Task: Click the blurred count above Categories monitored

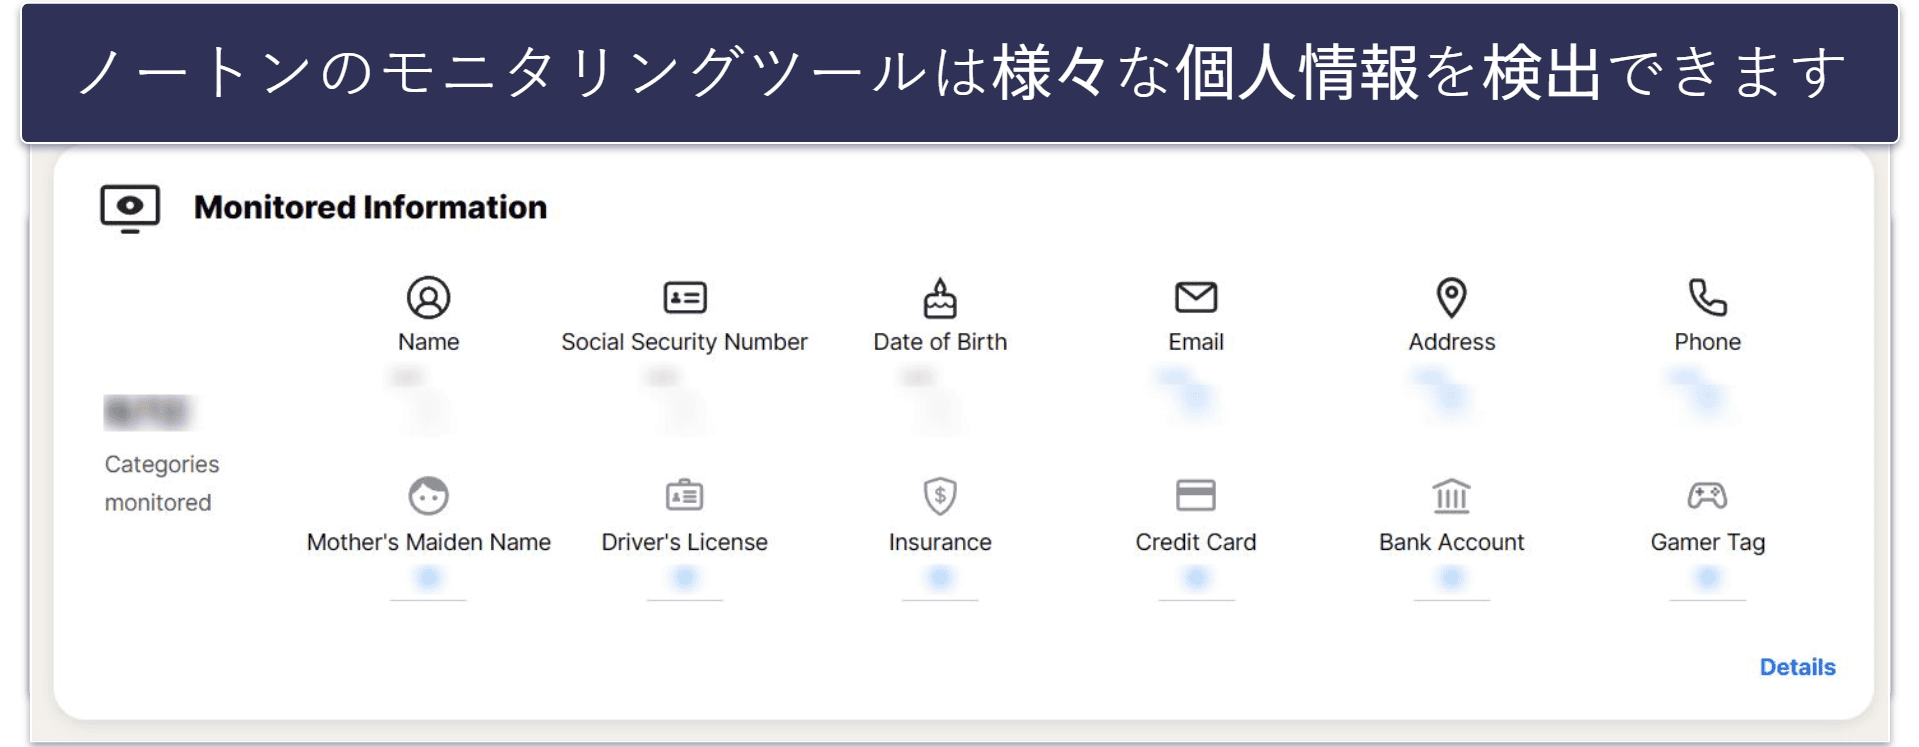Action: click(x=148, y=411)
